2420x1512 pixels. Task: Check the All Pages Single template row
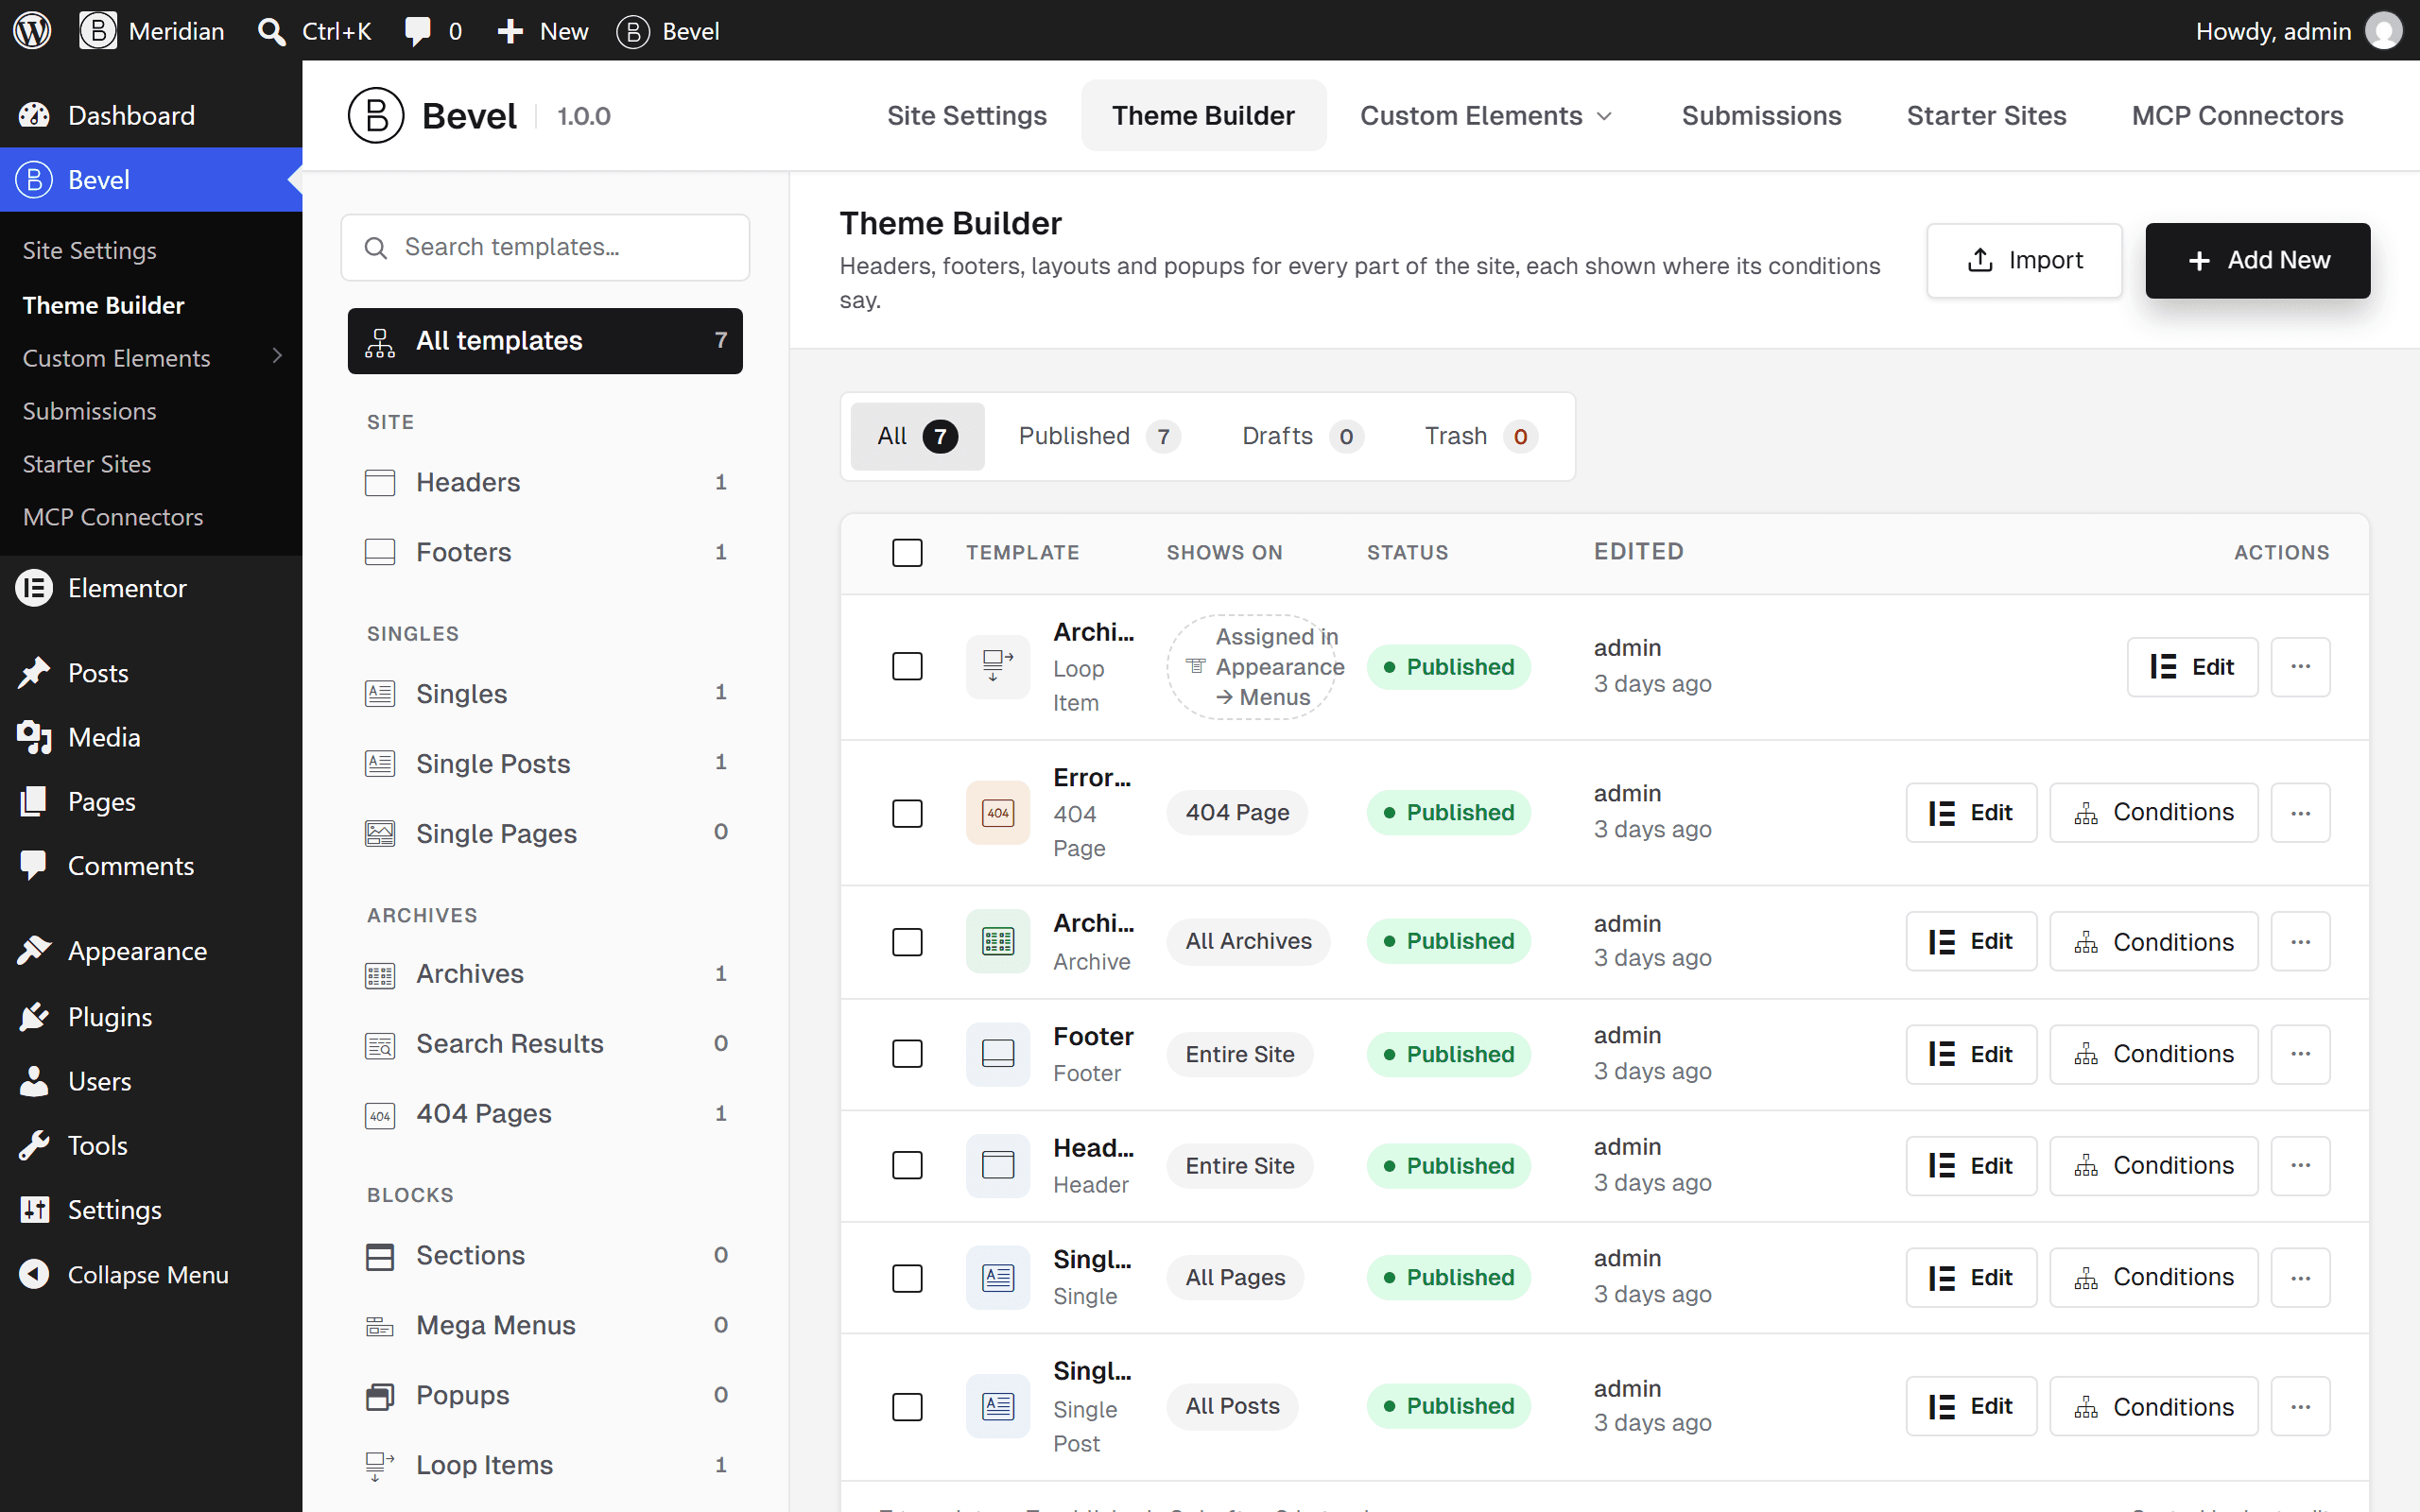[x=907, y=1278]
